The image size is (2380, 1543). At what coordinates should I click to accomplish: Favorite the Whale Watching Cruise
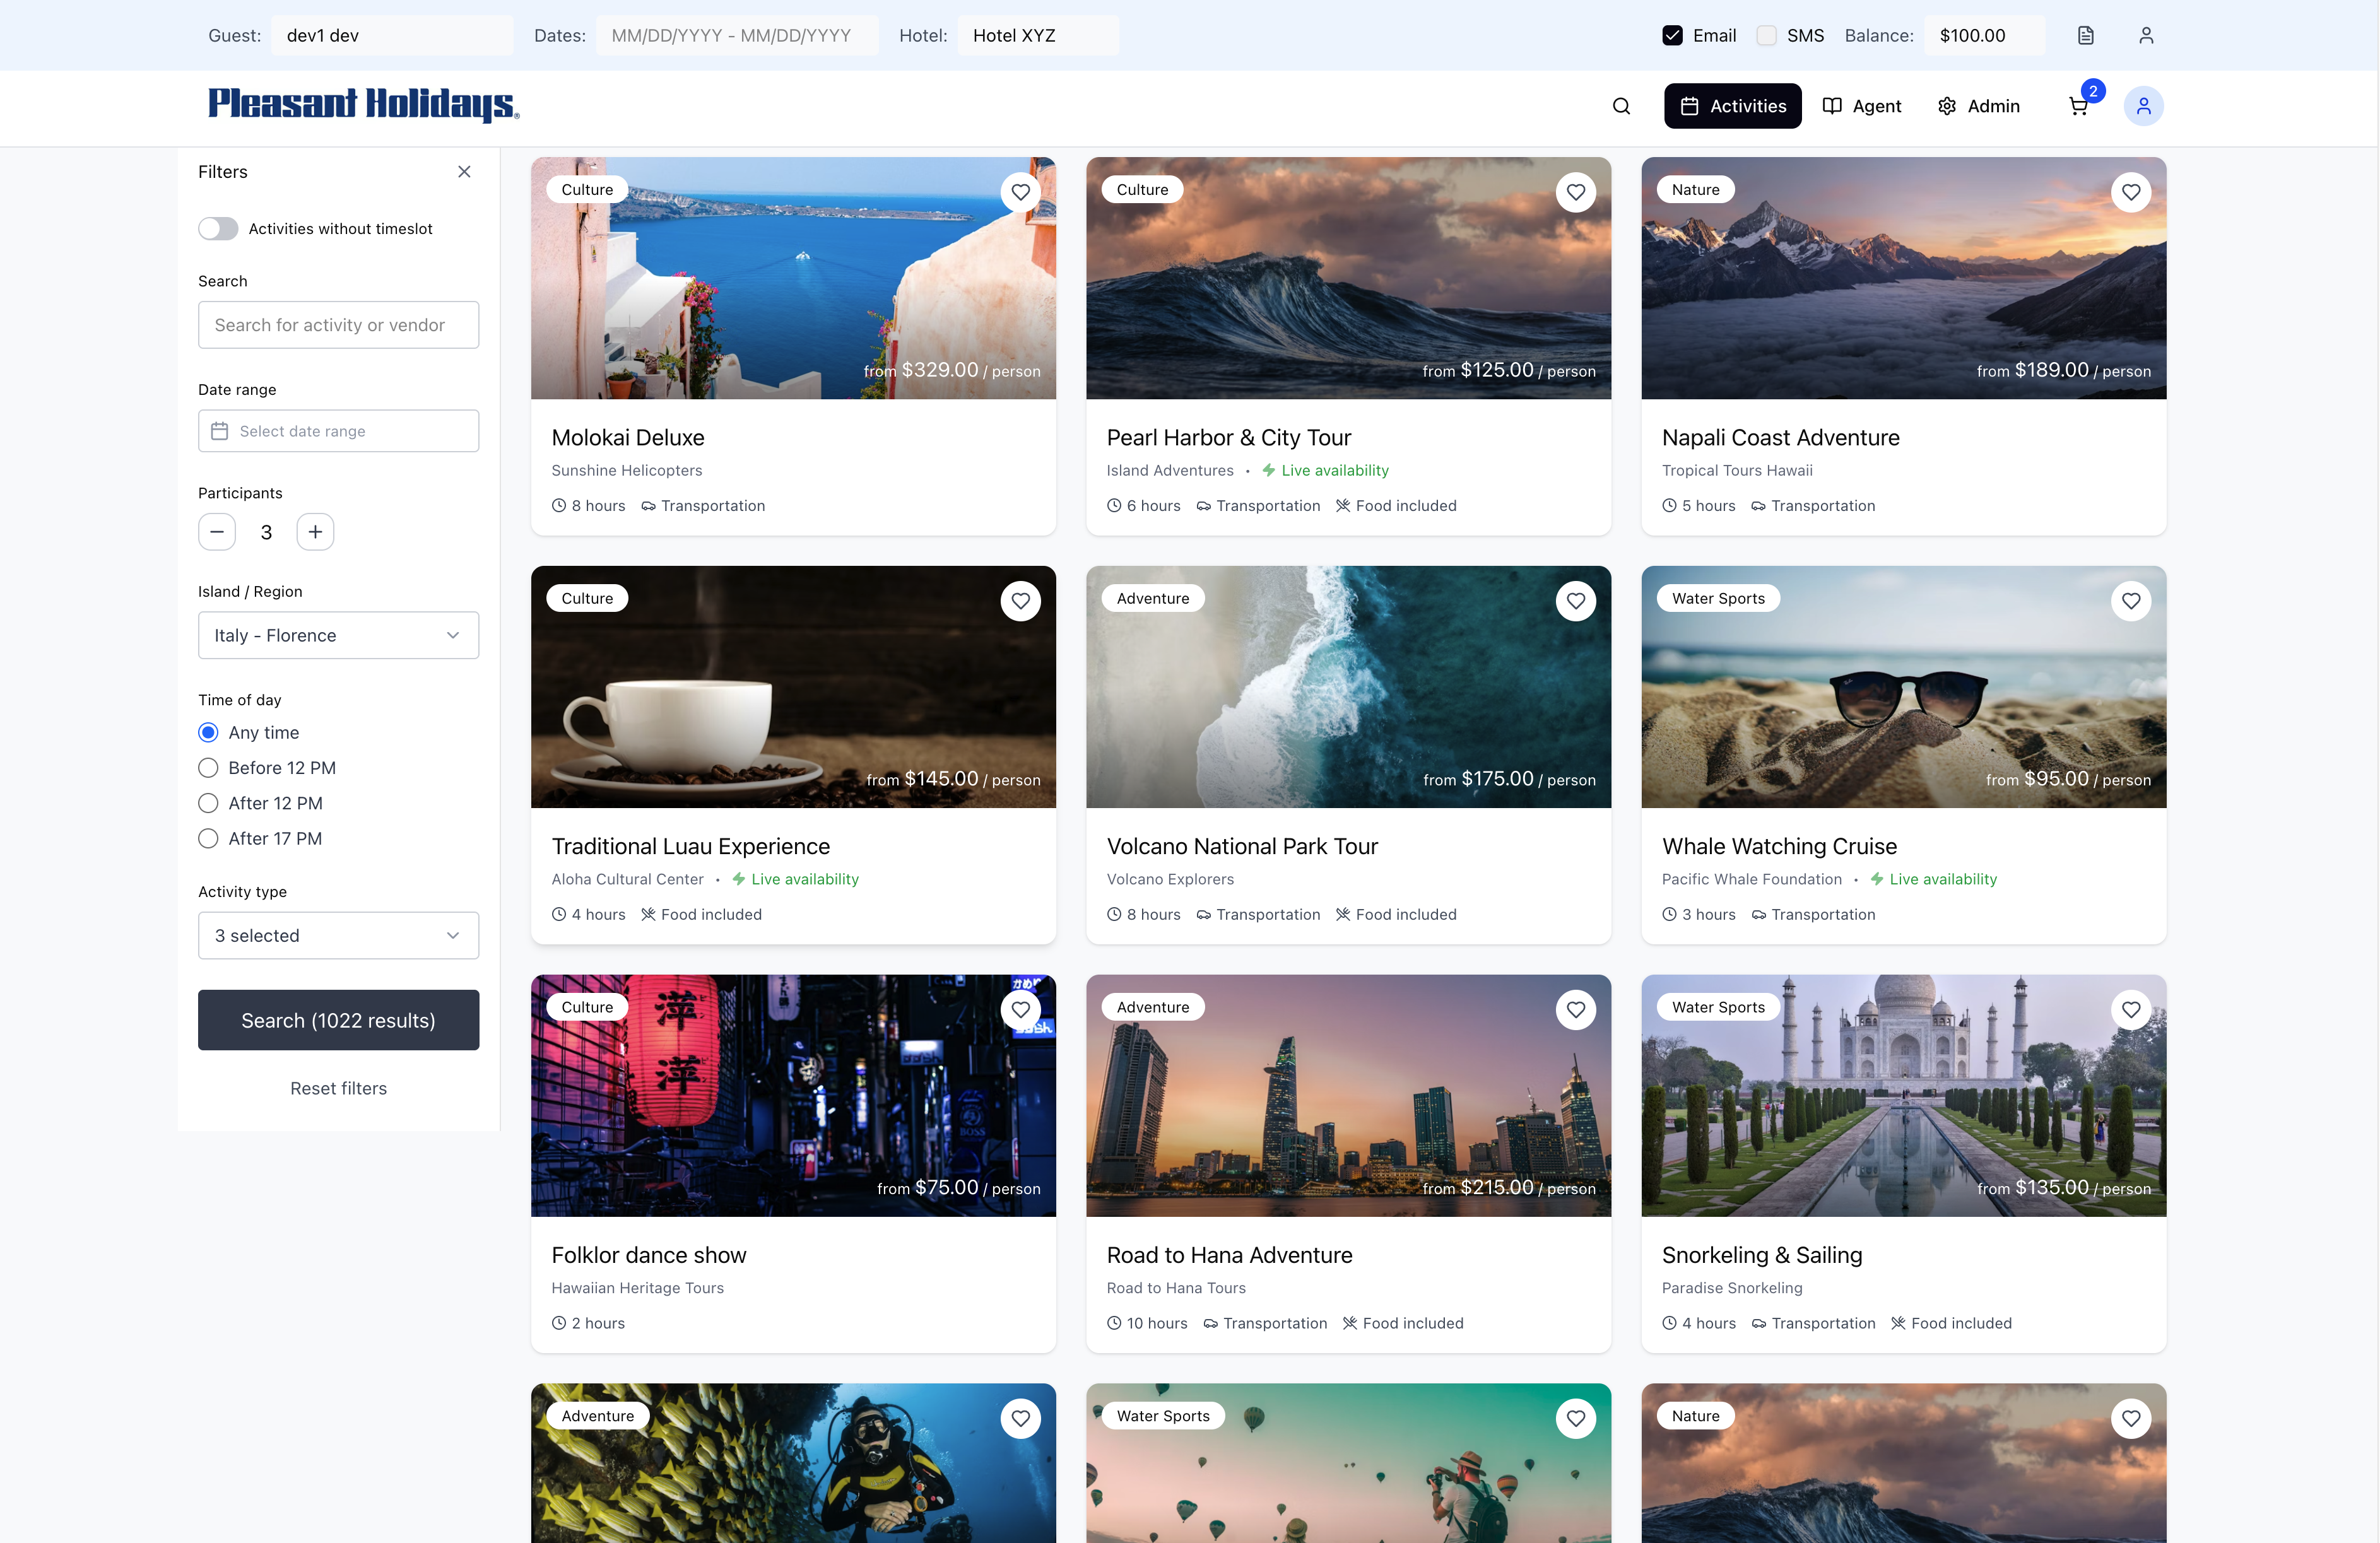click(x=2131, y=601)
